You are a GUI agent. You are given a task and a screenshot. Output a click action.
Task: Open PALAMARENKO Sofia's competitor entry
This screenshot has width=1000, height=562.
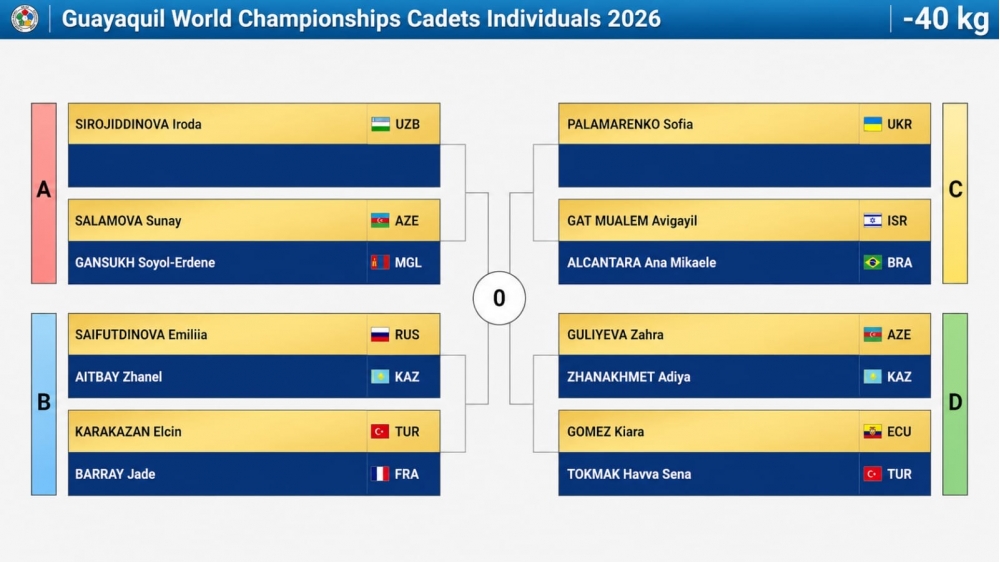tap(744, 124)
